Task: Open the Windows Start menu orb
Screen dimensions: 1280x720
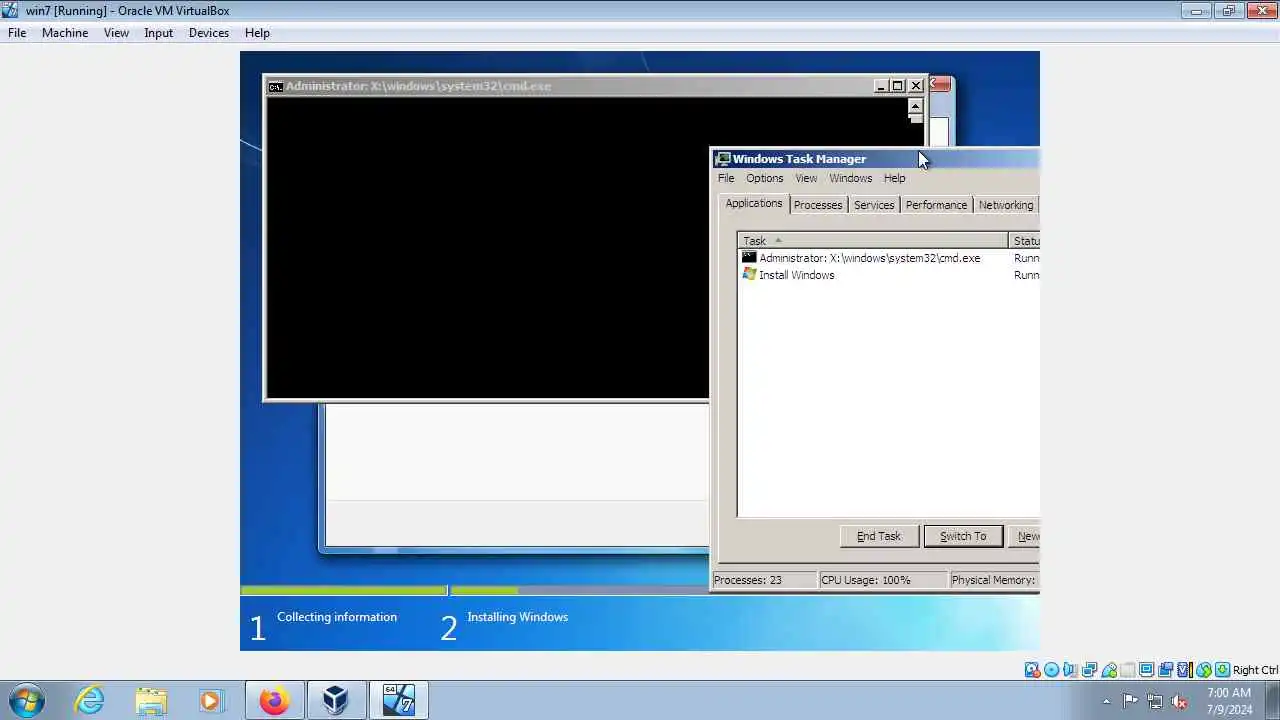Action: (x=26, y=700)
